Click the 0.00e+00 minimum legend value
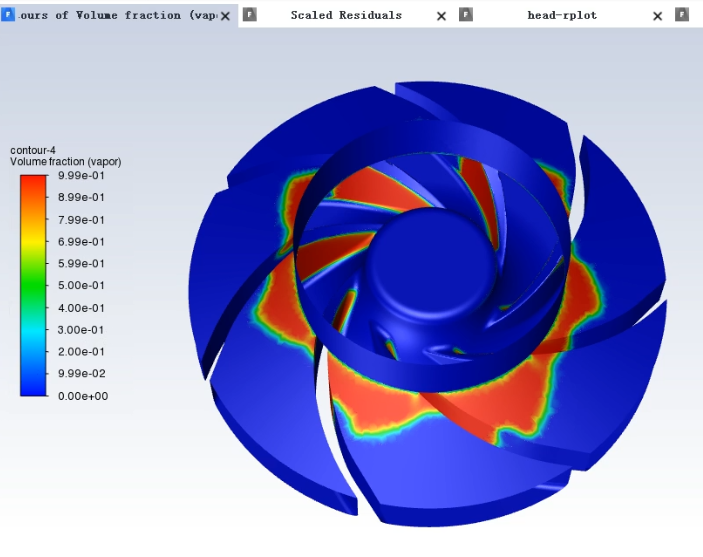This screenshot has width=703, height=557. [82, 396]
